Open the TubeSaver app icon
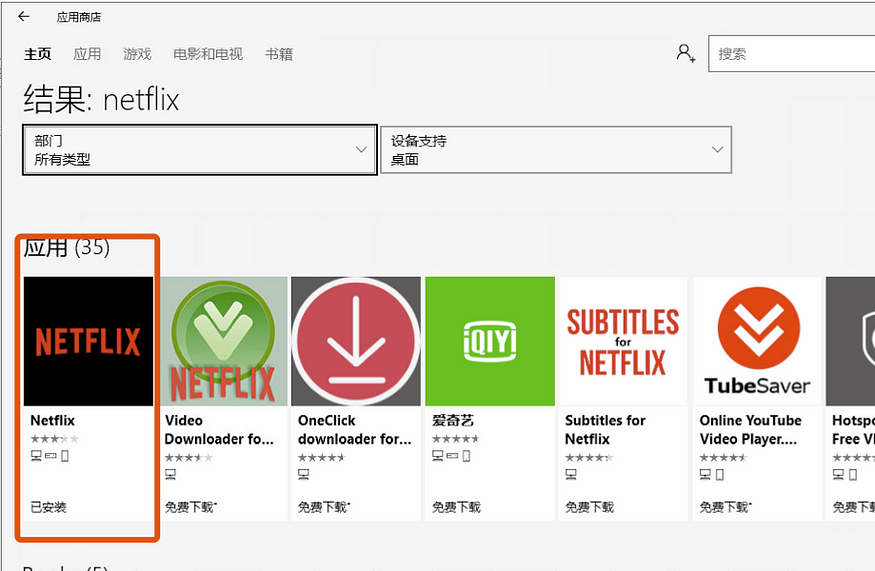Viewport: 875px width, 571px height. pos(758,341)
